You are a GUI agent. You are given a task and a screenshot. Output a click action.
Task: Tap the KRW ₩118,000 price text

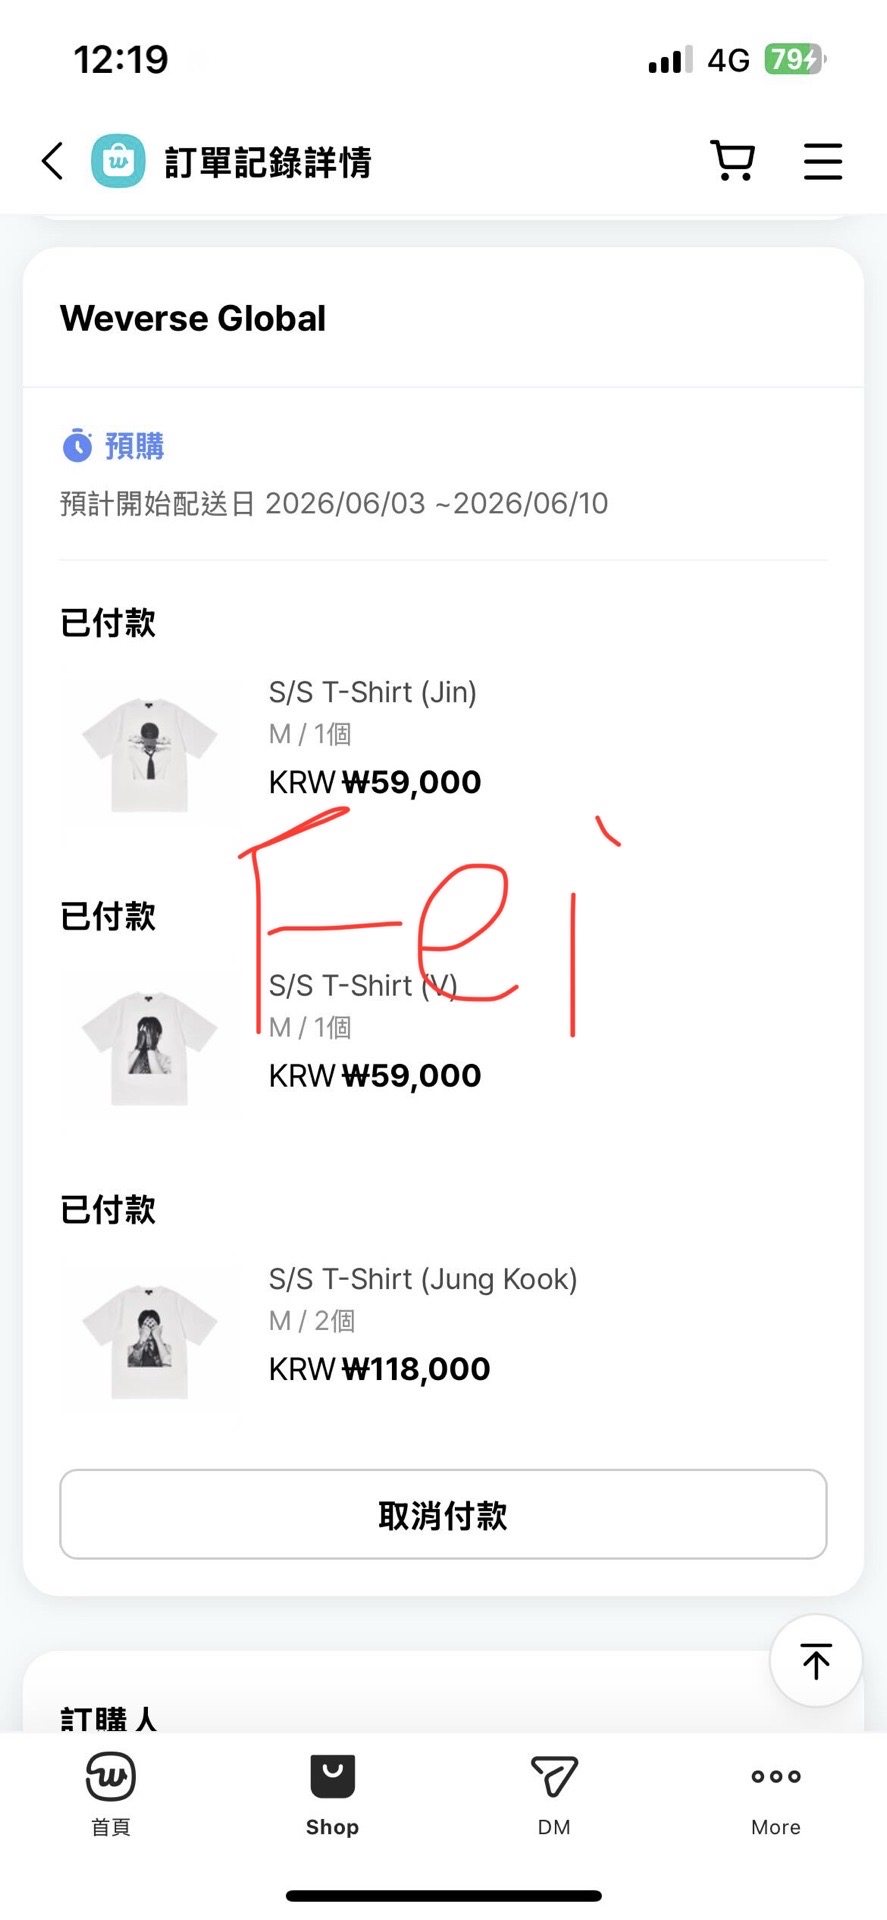click(x=379, y=1369)
